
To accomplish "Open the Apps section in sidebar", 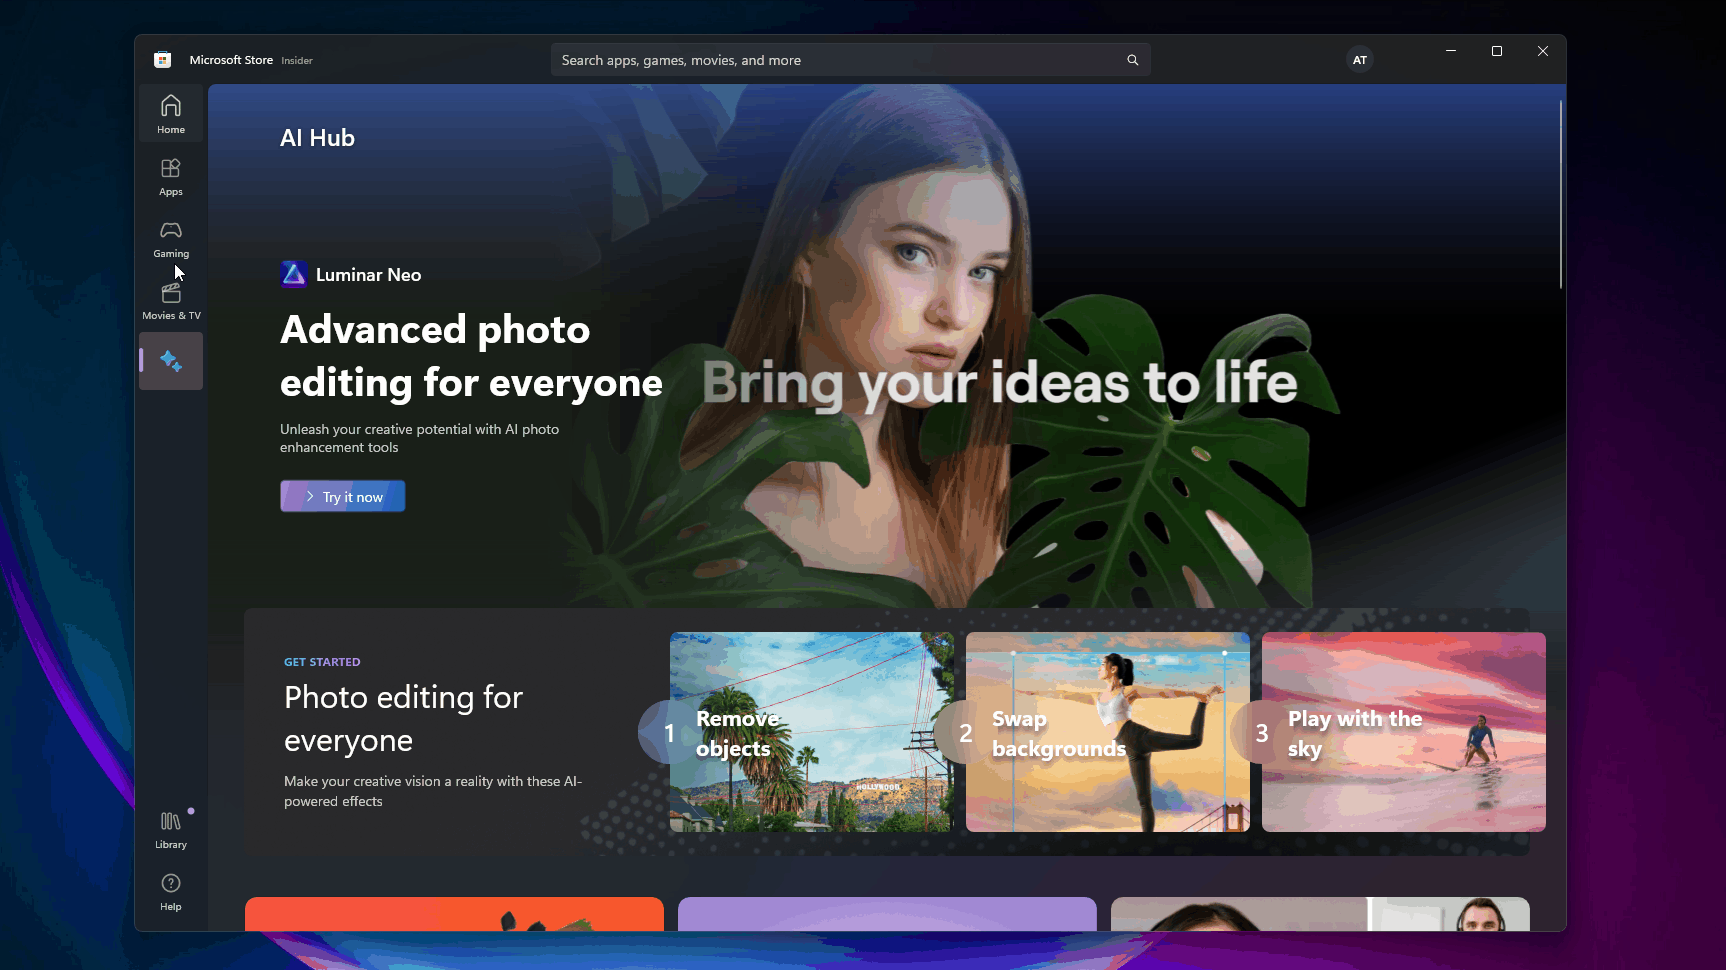I will 171,177.
